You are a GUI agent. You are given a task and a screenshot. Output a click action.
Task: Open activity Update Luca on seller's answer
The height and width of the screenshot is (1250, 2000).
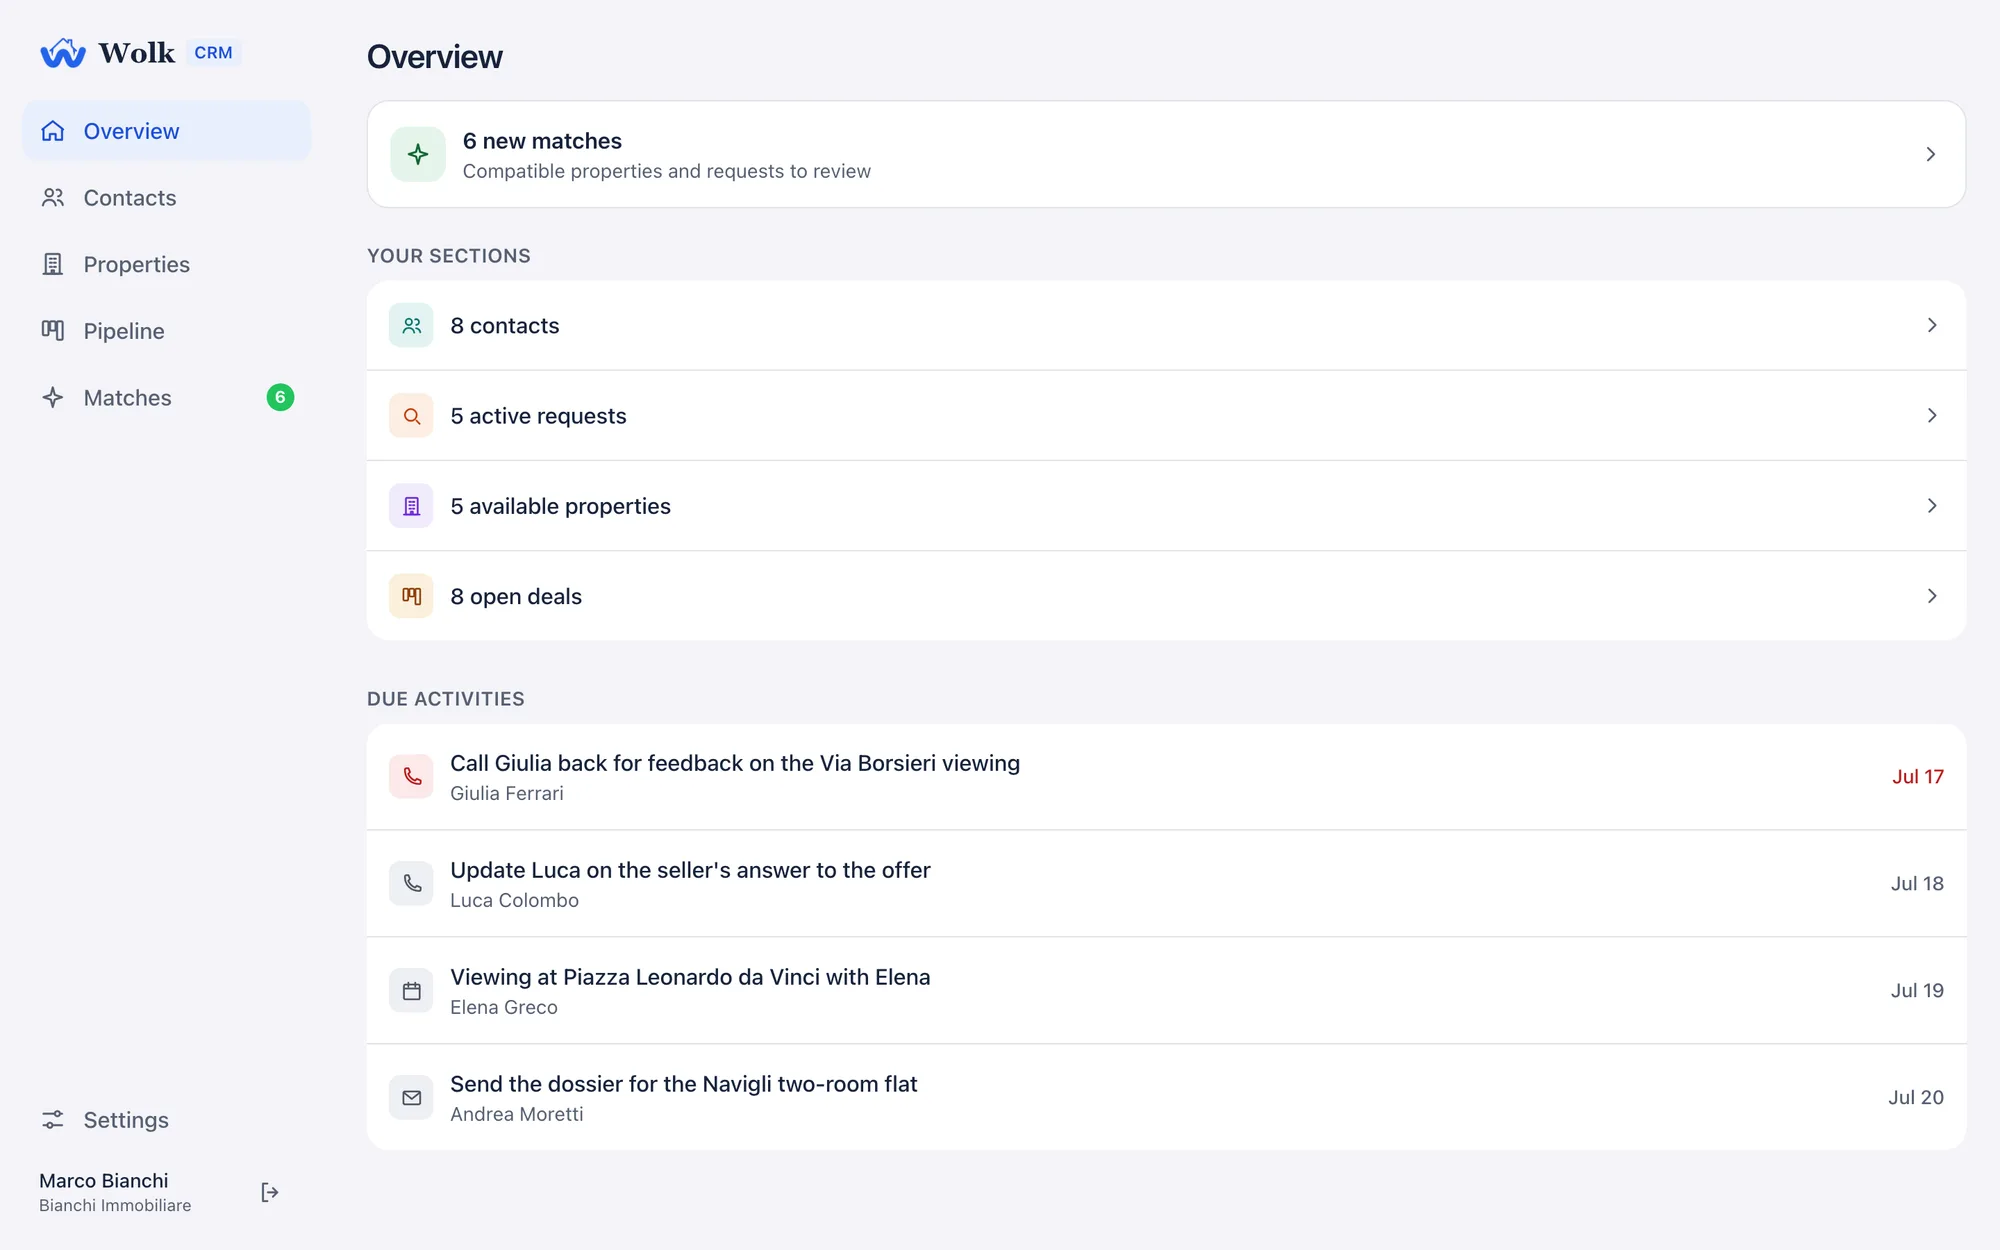(x=690, y=870)
